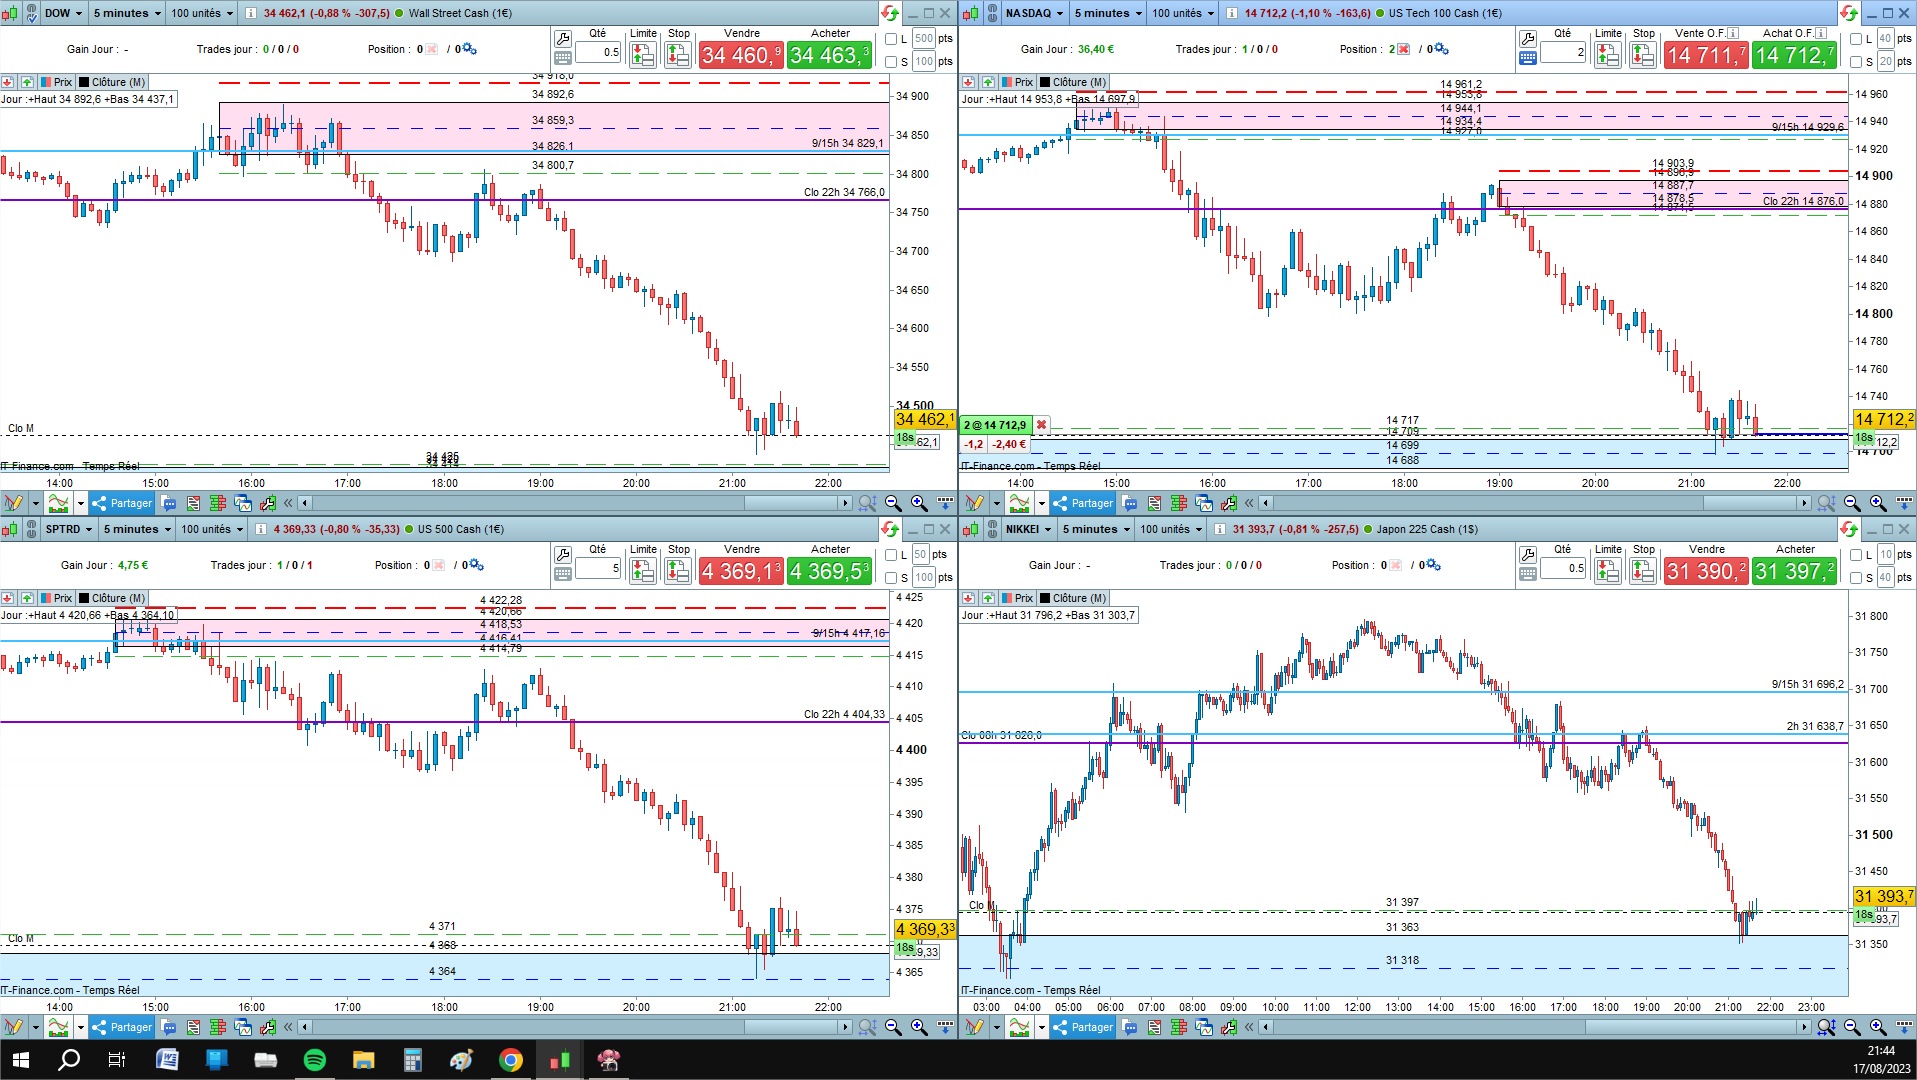Select the Clôture (M) label in NASDAQ chart
1917x1080 pixels.
(1073, 82)
